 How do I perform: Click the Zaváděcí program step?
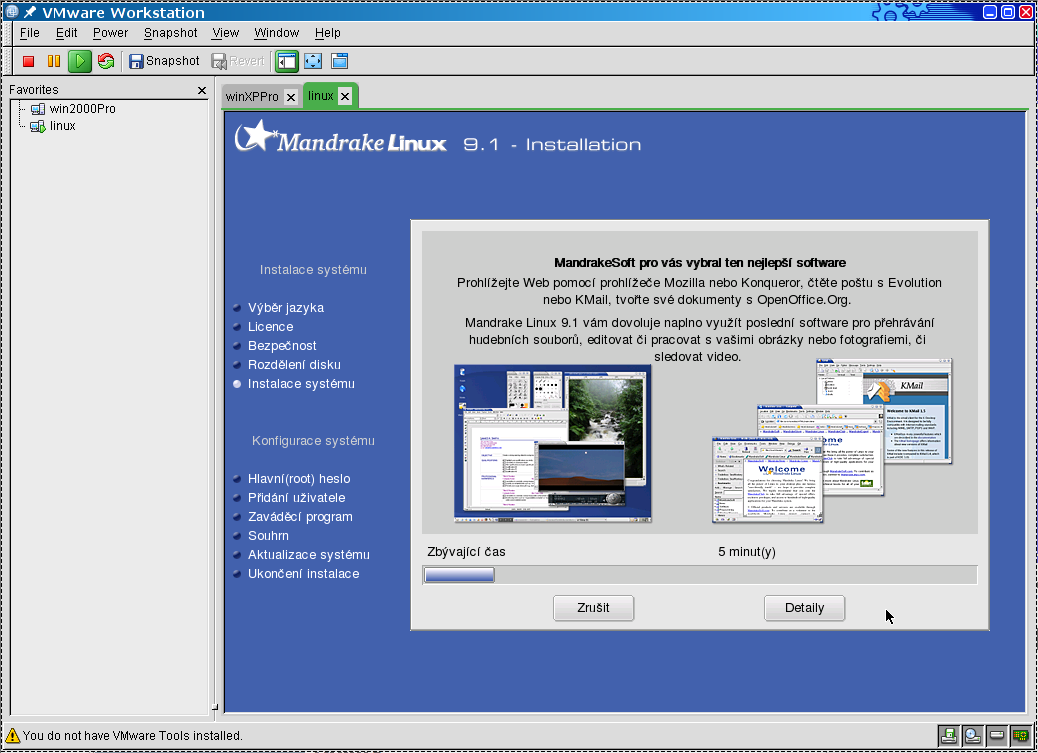click(x=300, y=517)
